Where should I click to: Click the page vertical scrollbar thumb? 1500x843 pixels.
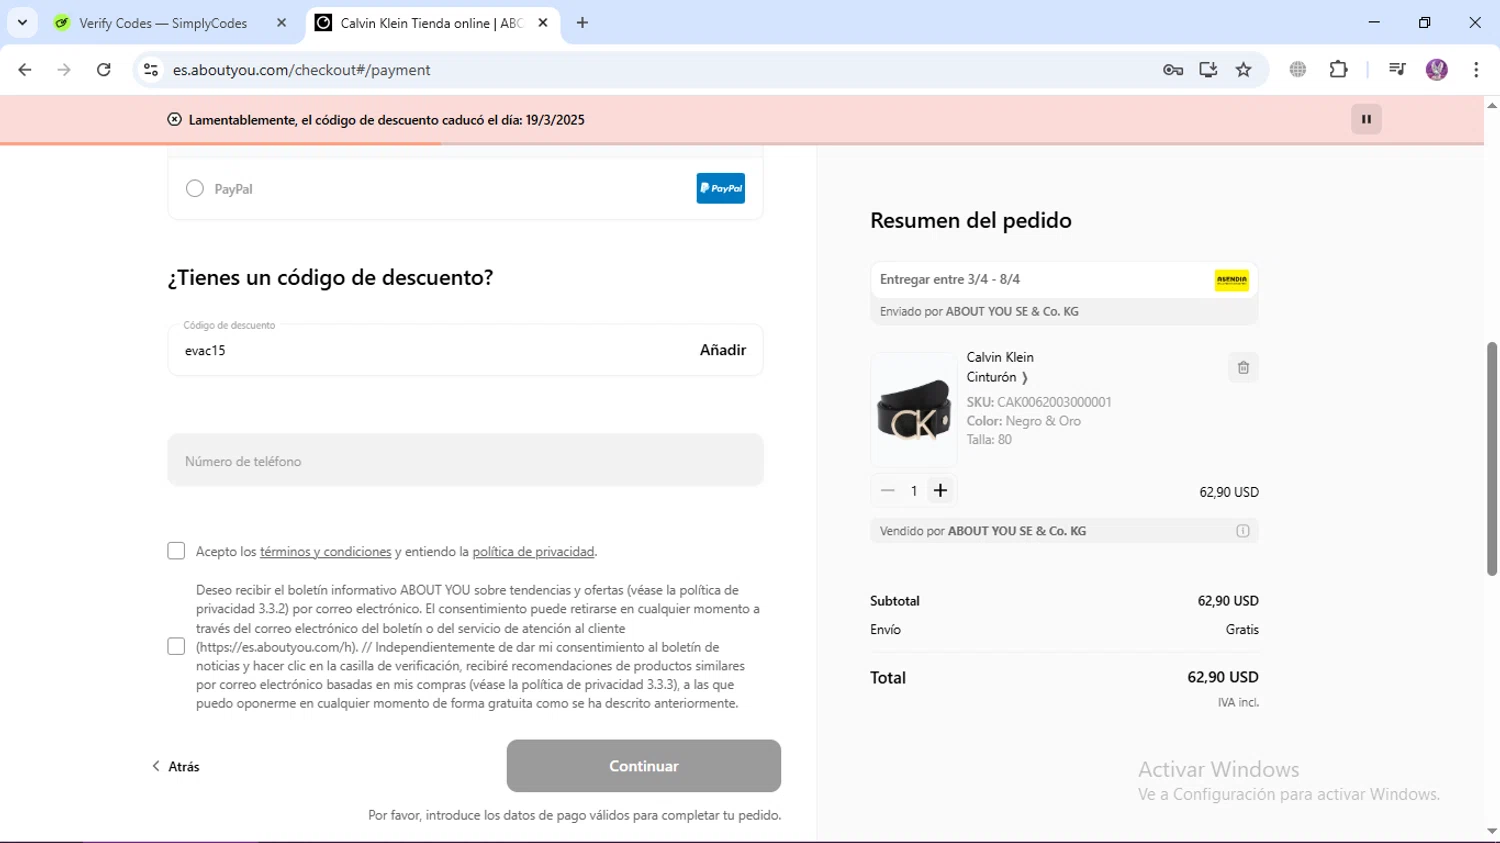[x=1492, y=459]
